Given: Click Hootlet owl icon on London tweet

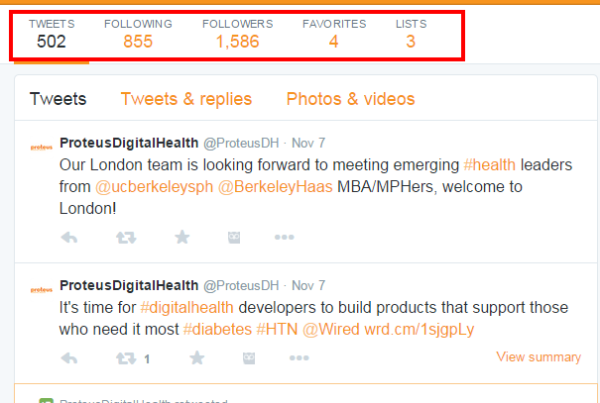Looking at the screenshot, I should pos(234,237).
